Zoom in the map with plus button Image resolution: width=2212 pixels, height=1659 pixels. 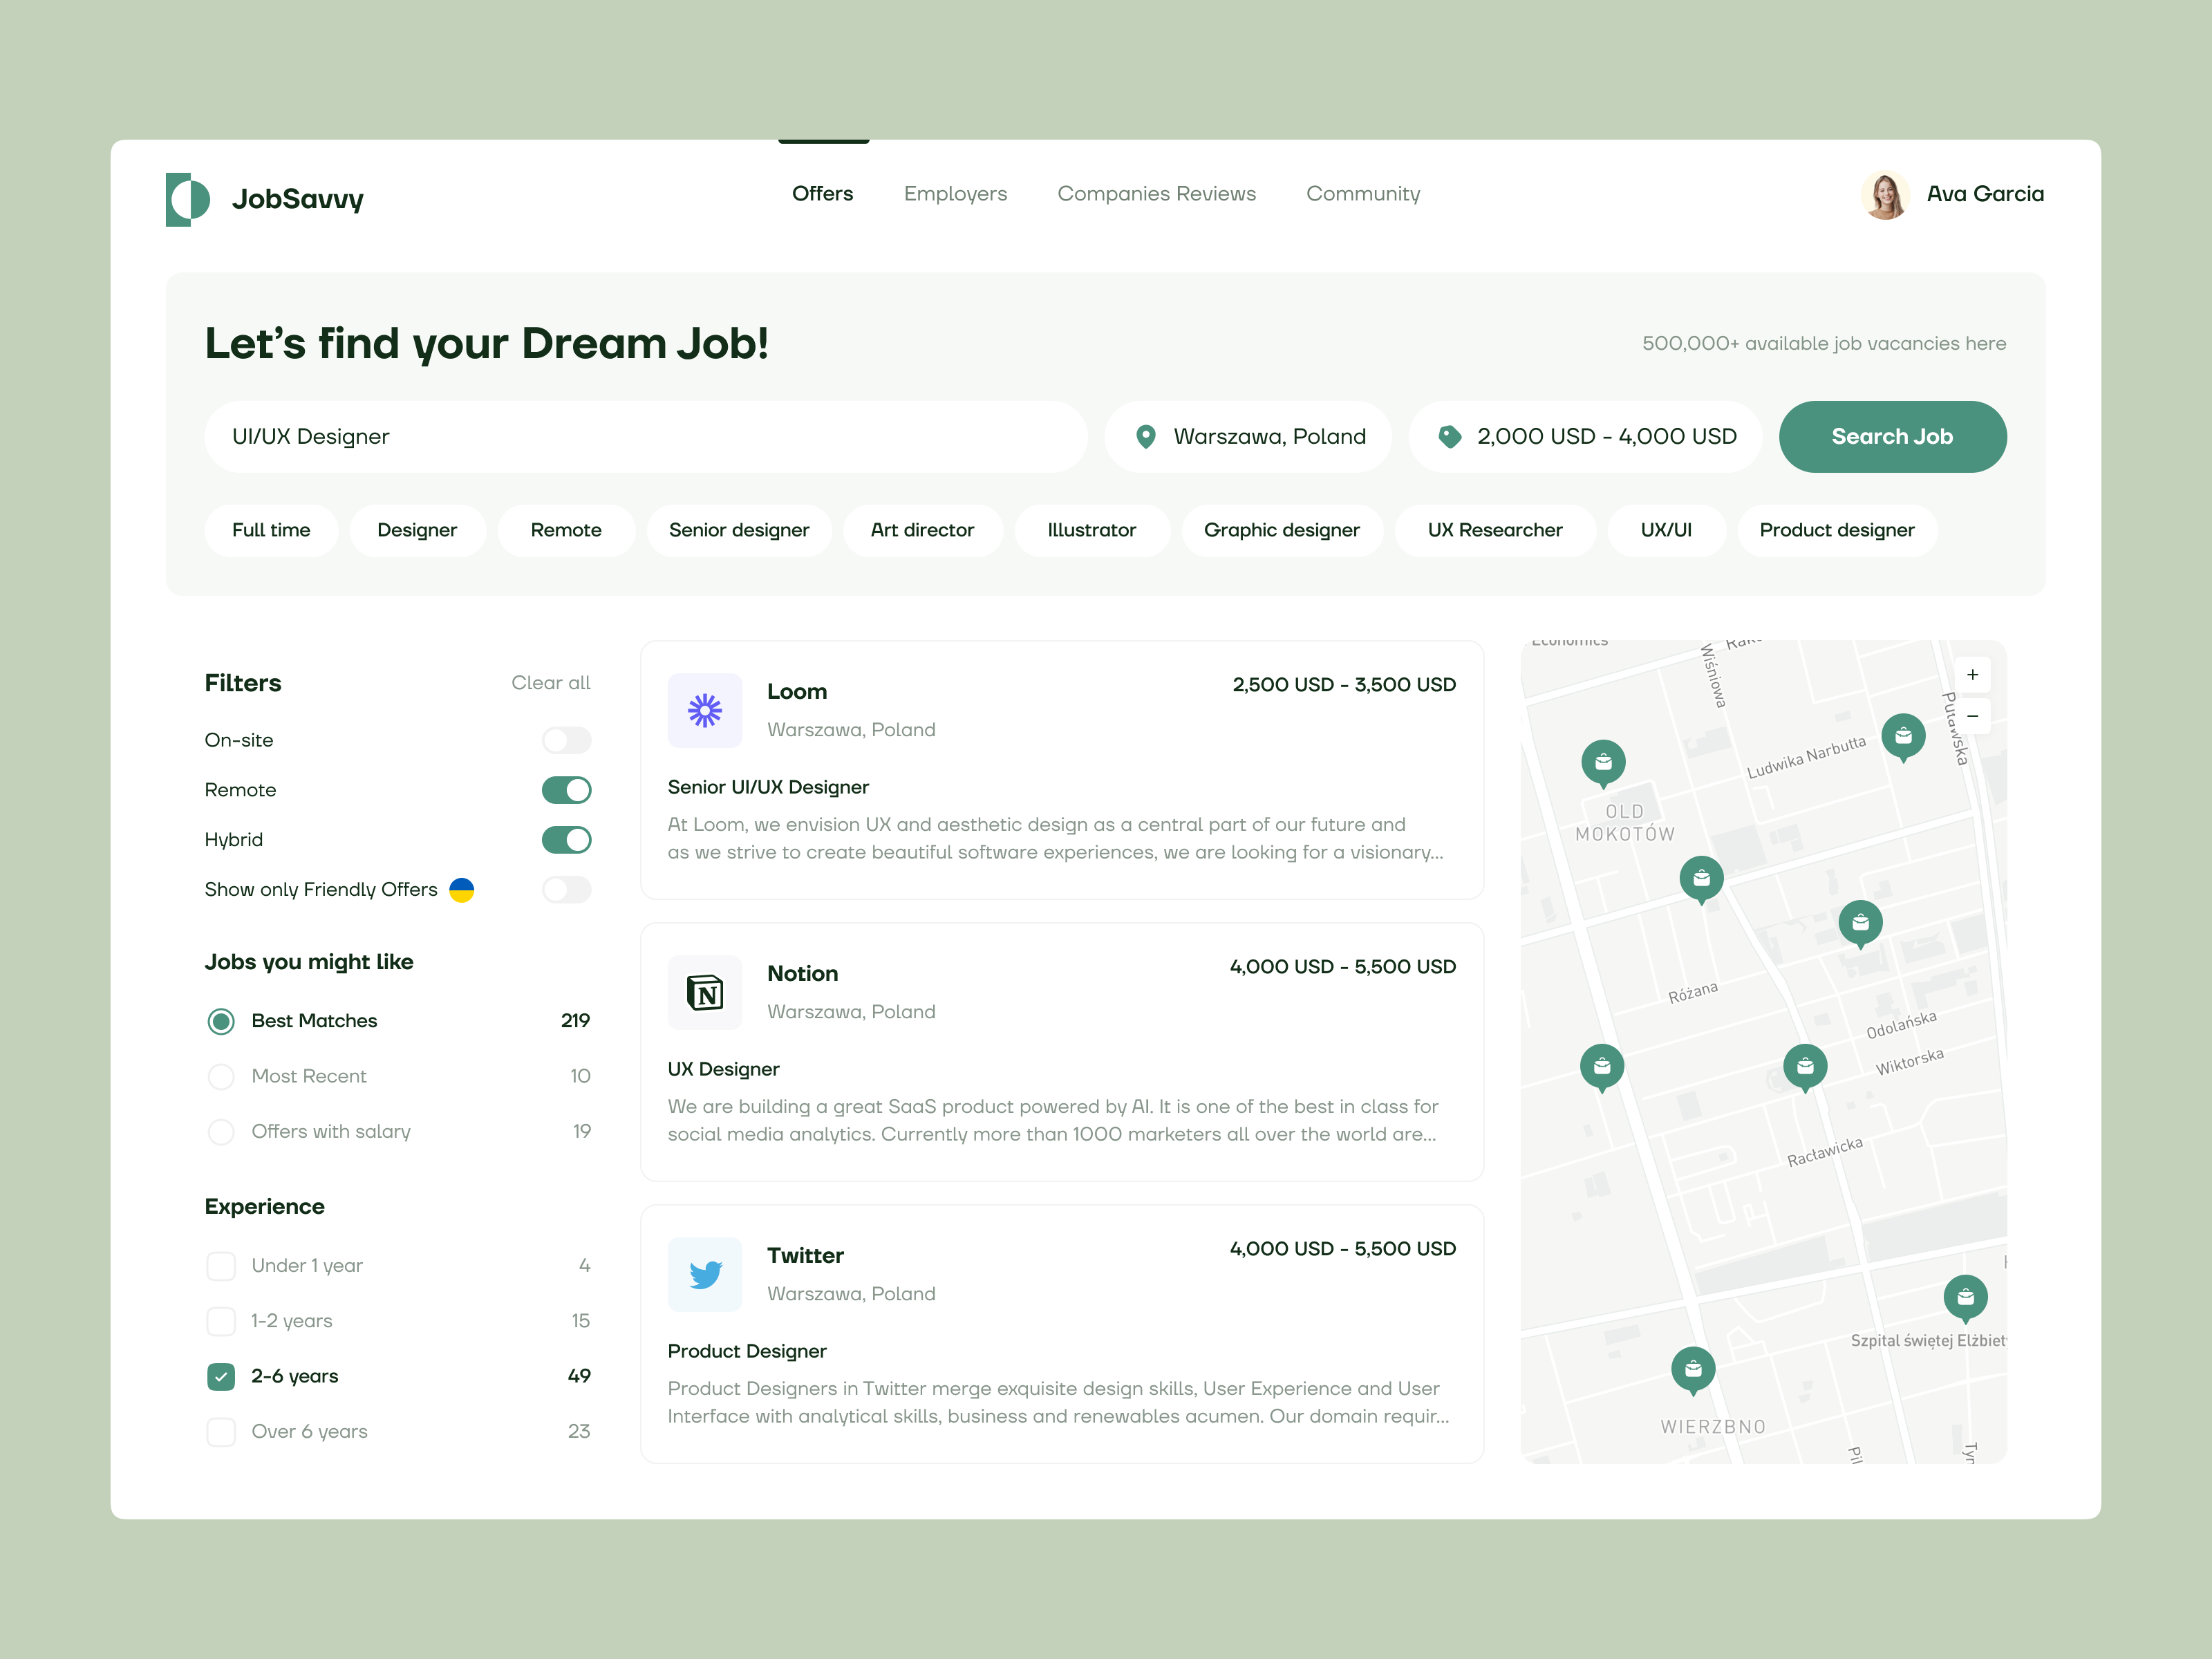[x=1972, y=675]
